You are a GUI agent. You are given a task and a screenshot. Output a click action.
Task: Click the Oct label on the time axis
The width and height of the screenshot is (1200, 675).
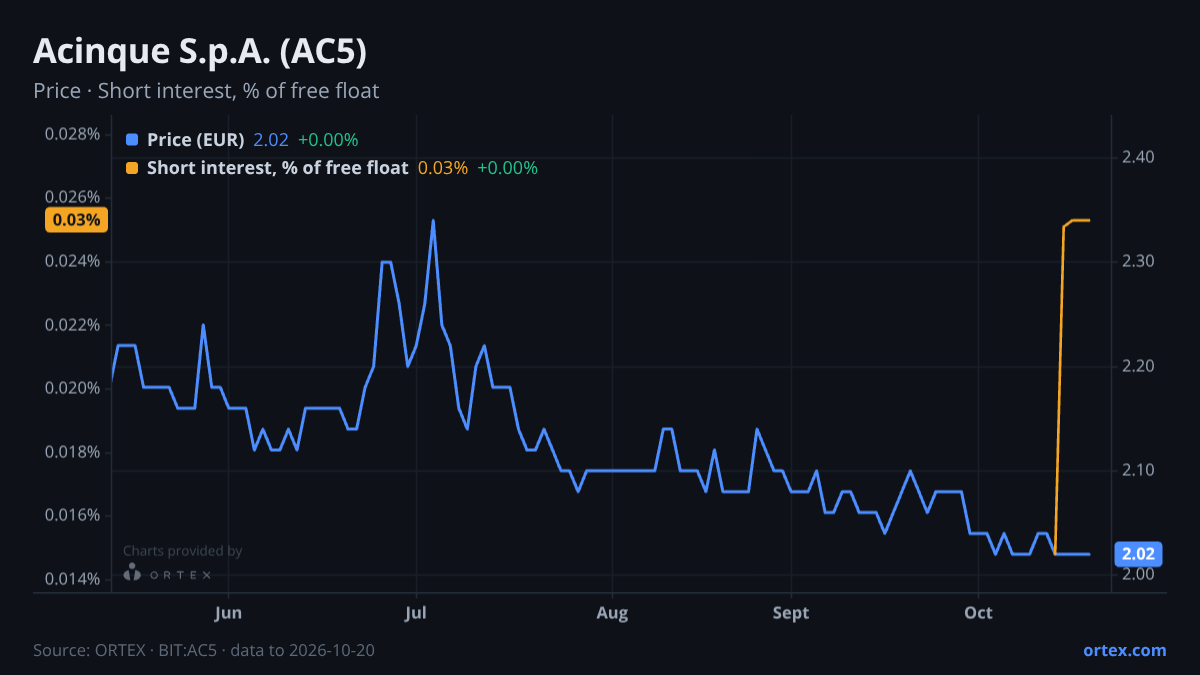[979, 613]
